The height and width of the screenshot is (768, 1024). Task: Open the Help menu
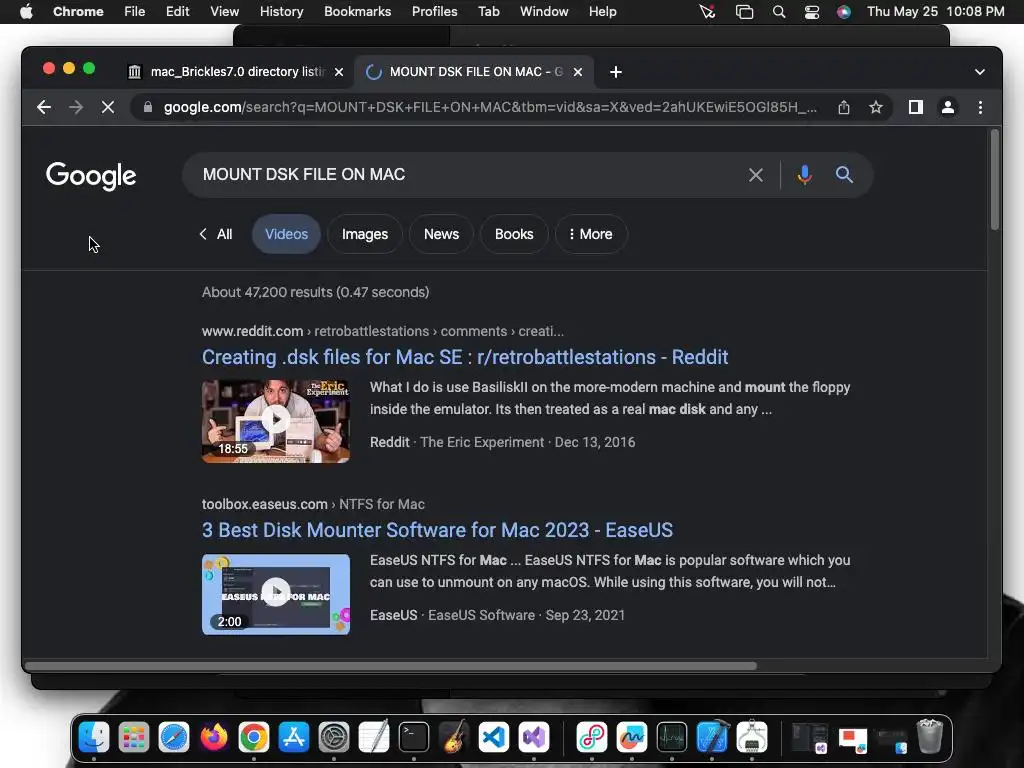[602, 12]
